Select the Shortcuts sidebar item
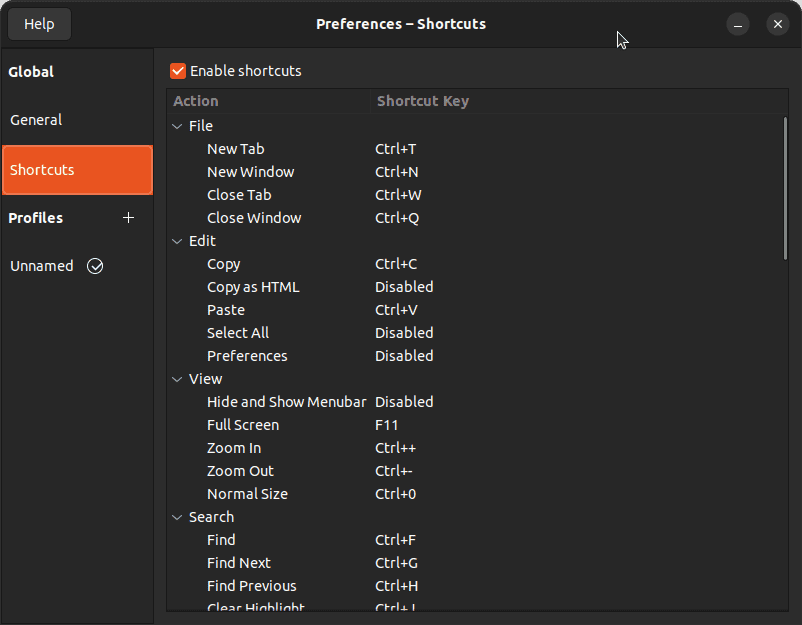The width and height of the screenshot is (802, 625). [77, 170]
